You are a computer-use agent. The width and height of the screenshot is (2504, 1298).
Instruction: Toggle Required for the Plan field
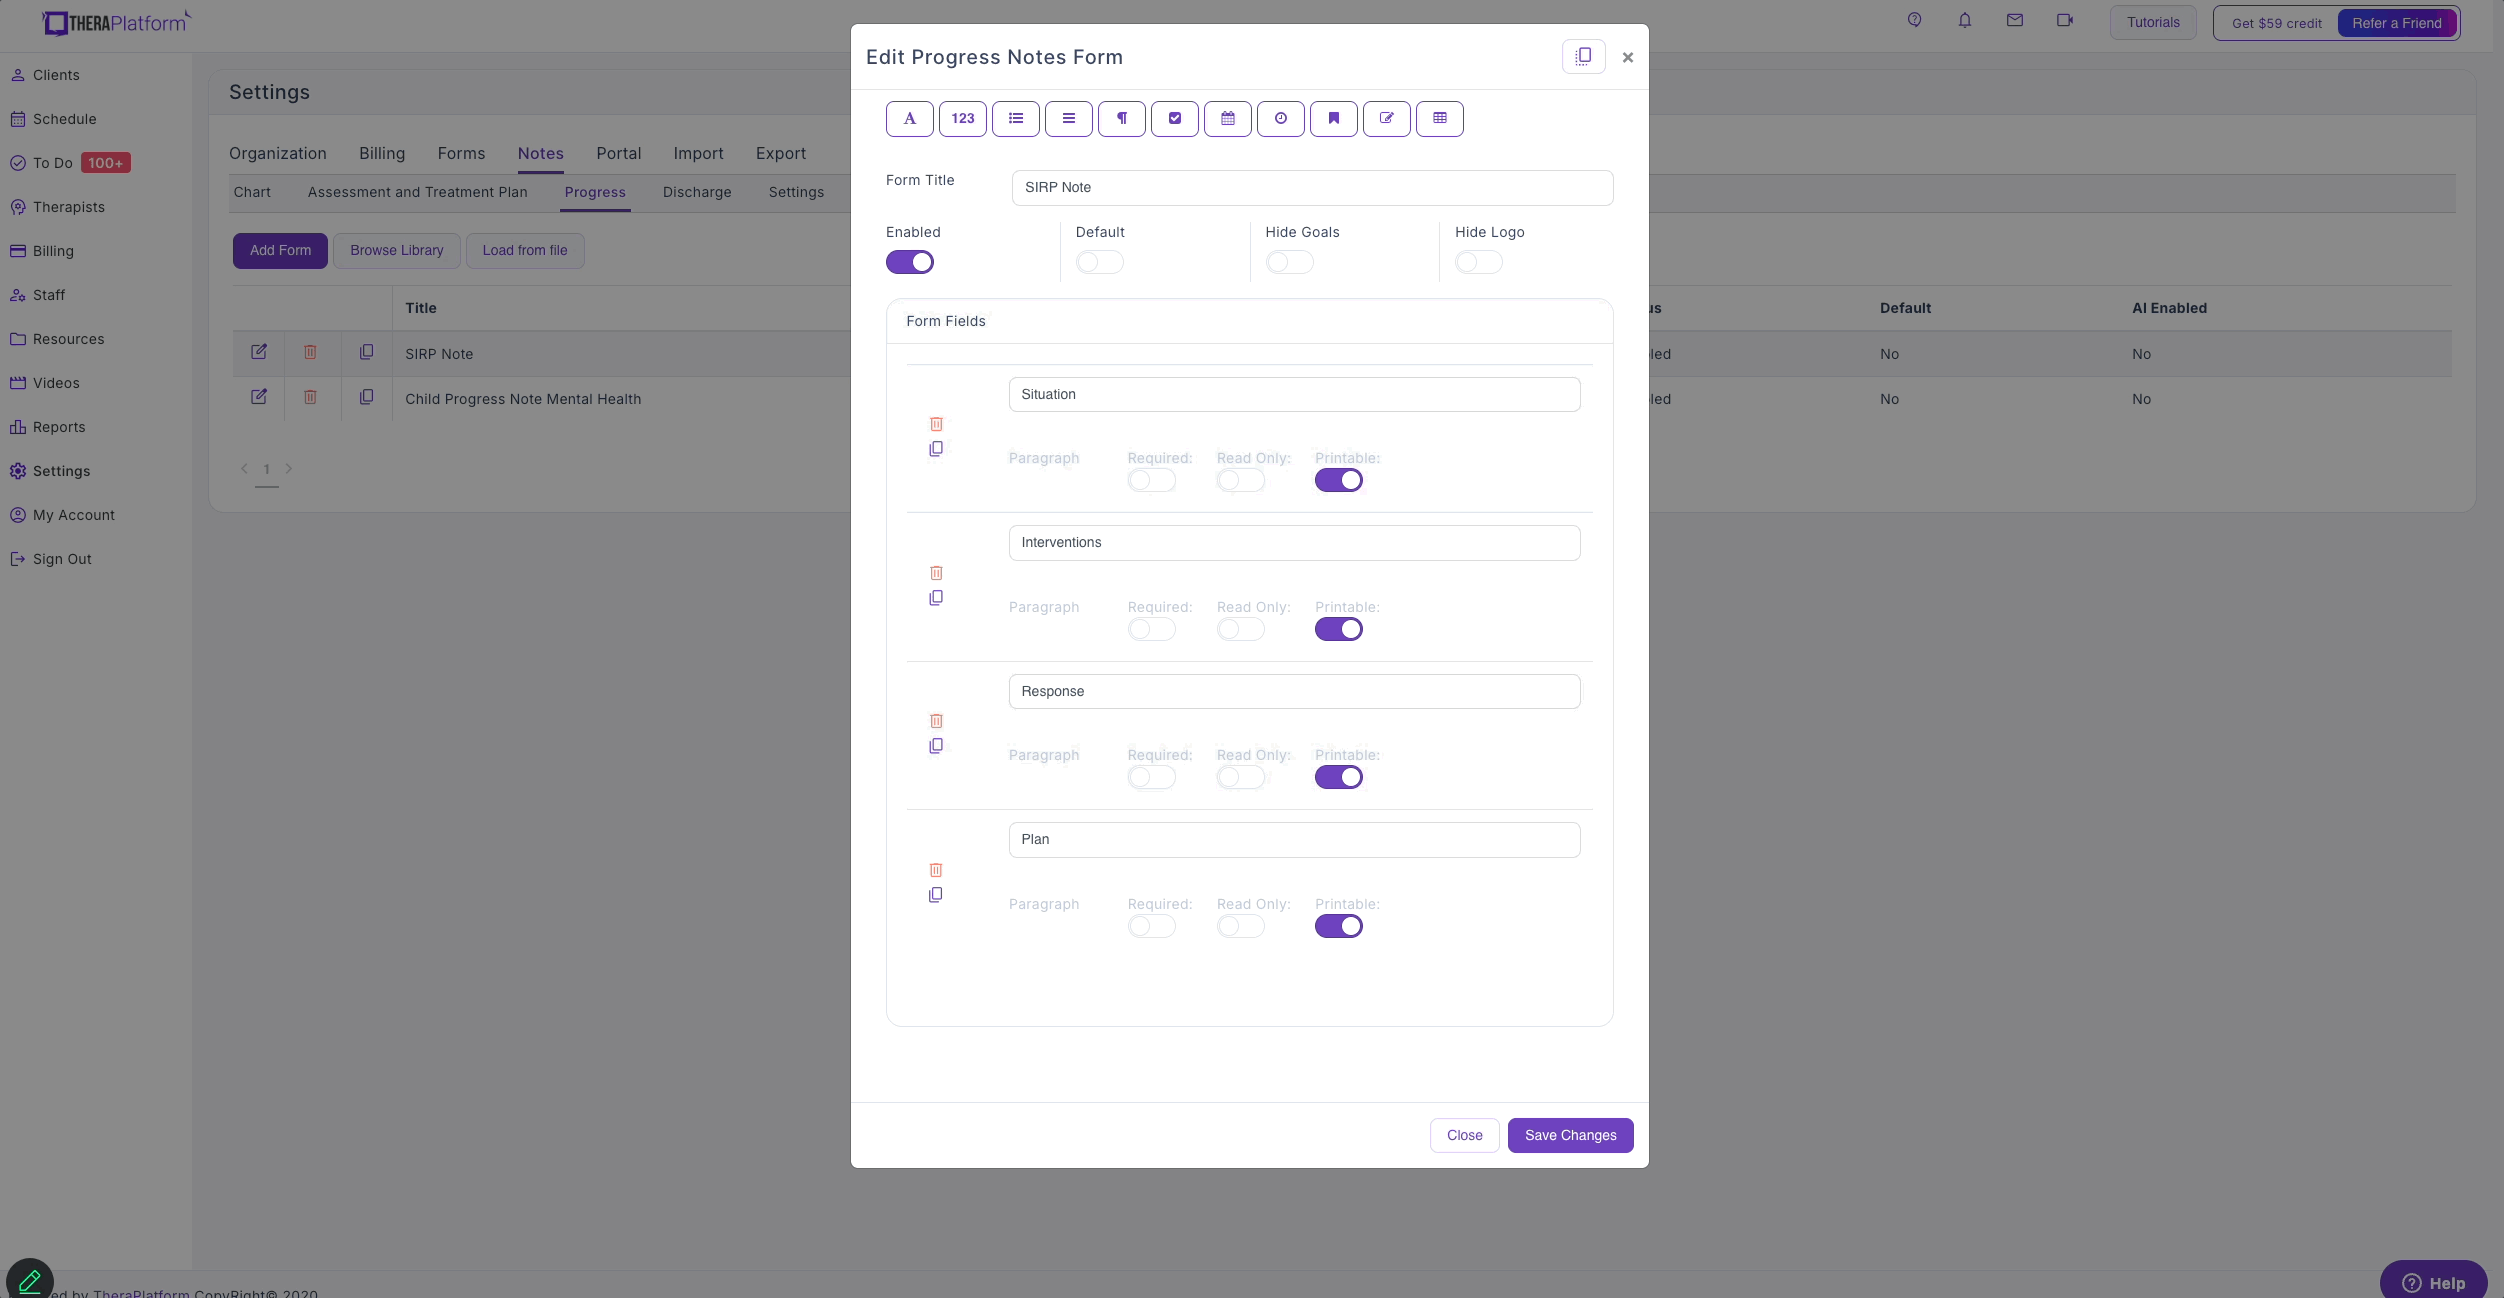(x=1152, y=926)
